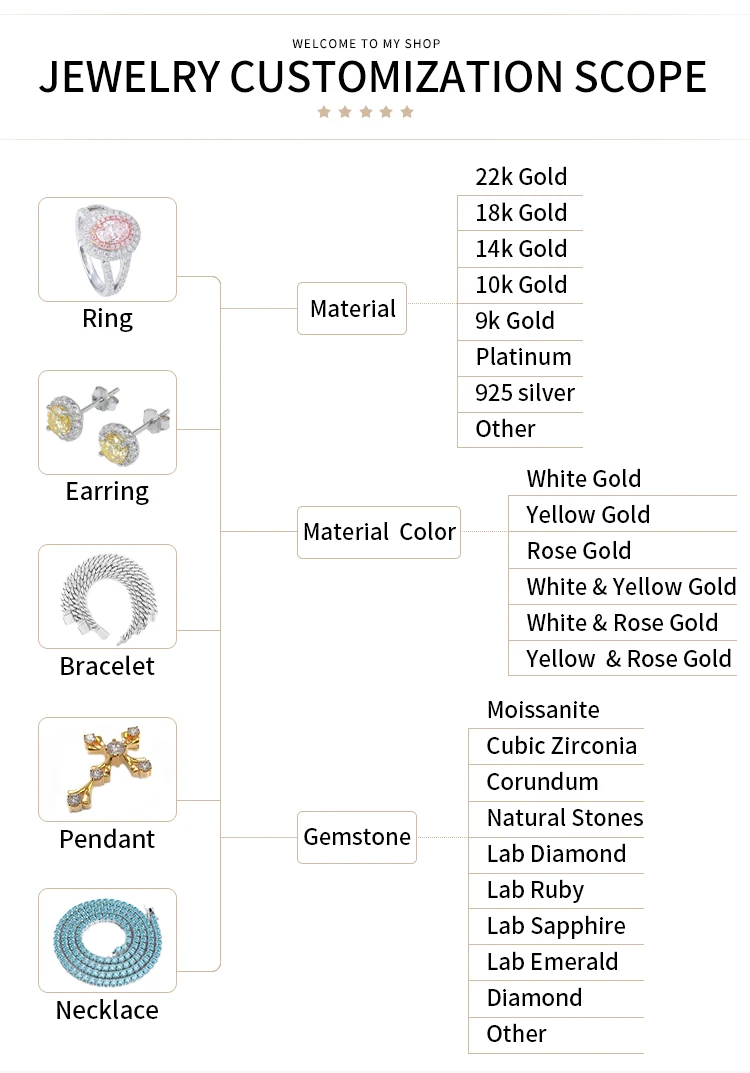Pick 925 silver material option
750x1073 pixels.
525,393
